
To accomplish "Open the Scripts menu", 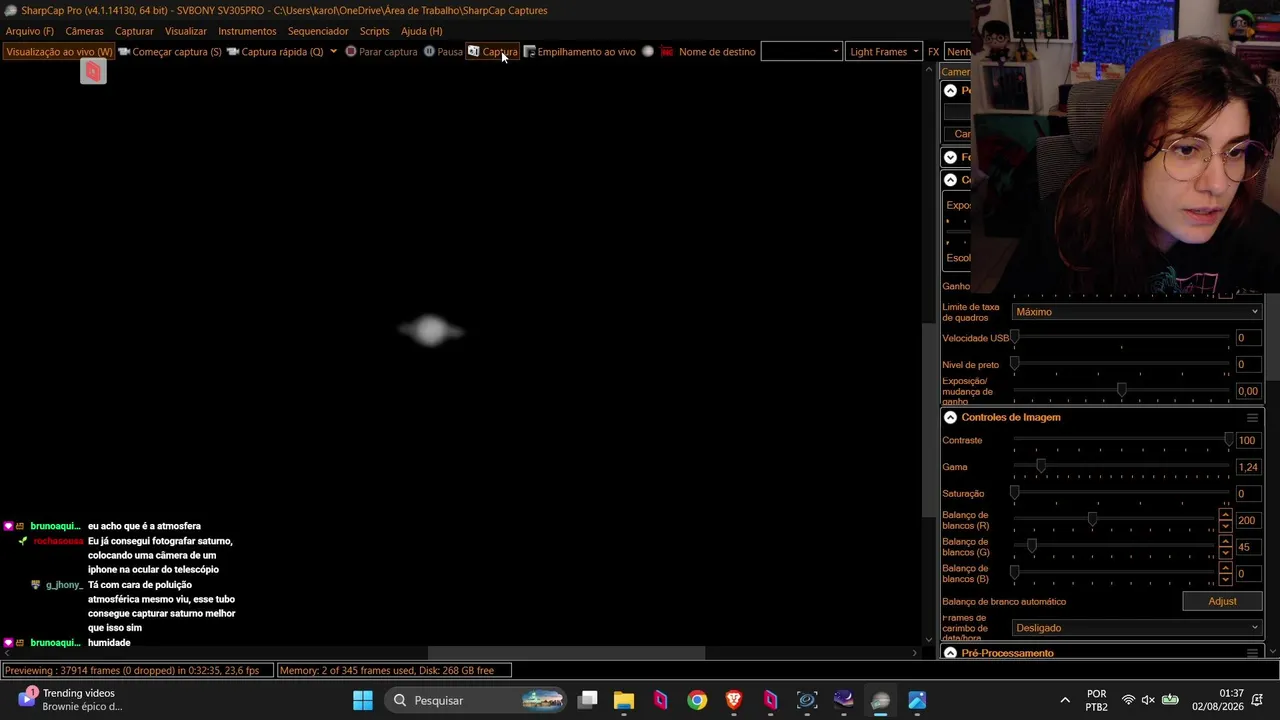I will coord(374,31).
